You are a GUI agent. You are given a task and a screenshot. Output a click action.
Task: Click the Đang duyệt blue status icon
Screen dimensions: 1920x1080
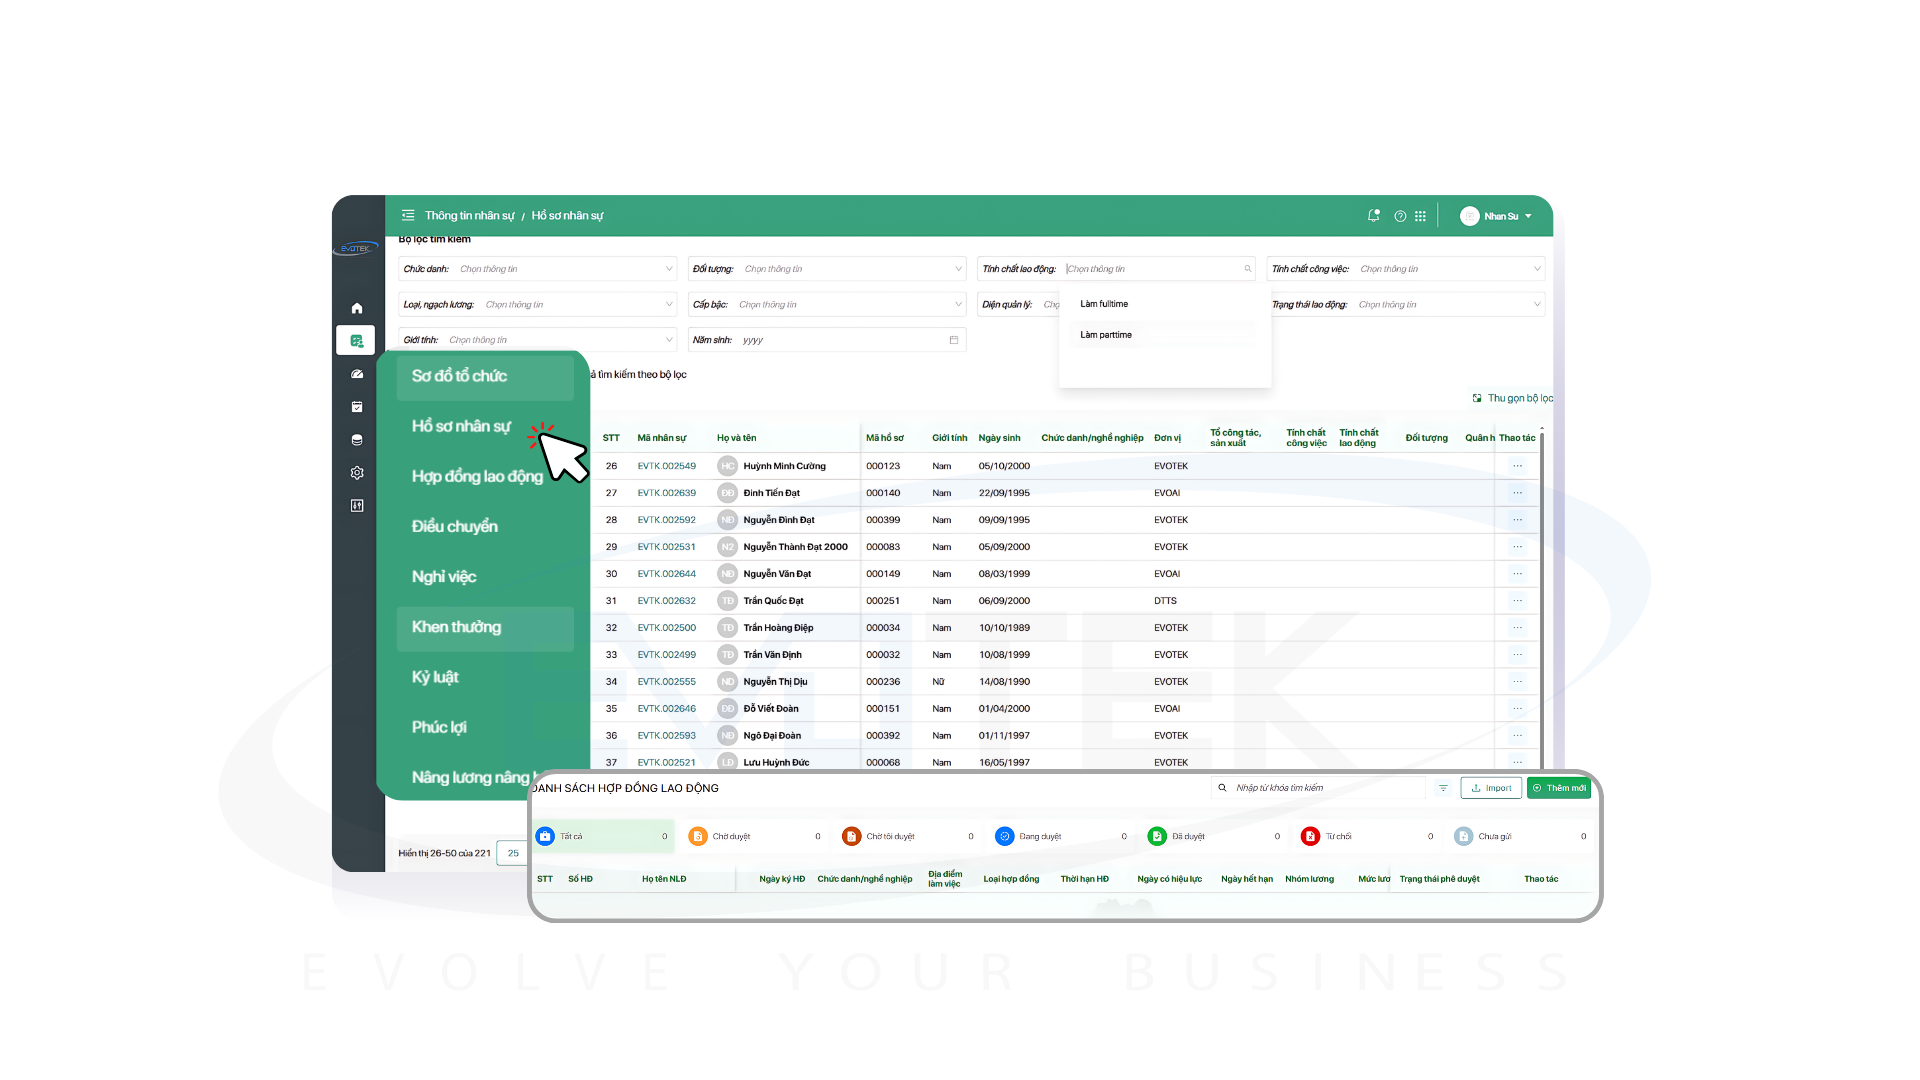coord(1005,836)
